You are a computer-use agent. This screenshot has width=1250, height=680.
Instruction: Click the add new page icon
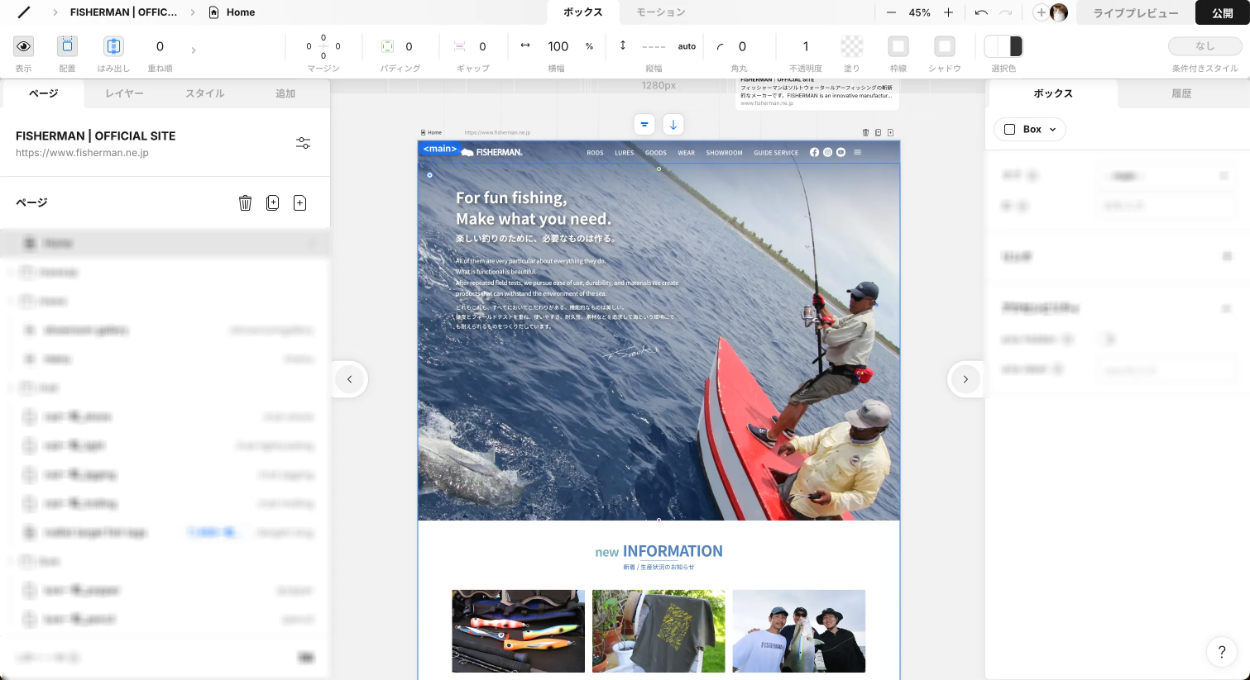coord(299,203)
